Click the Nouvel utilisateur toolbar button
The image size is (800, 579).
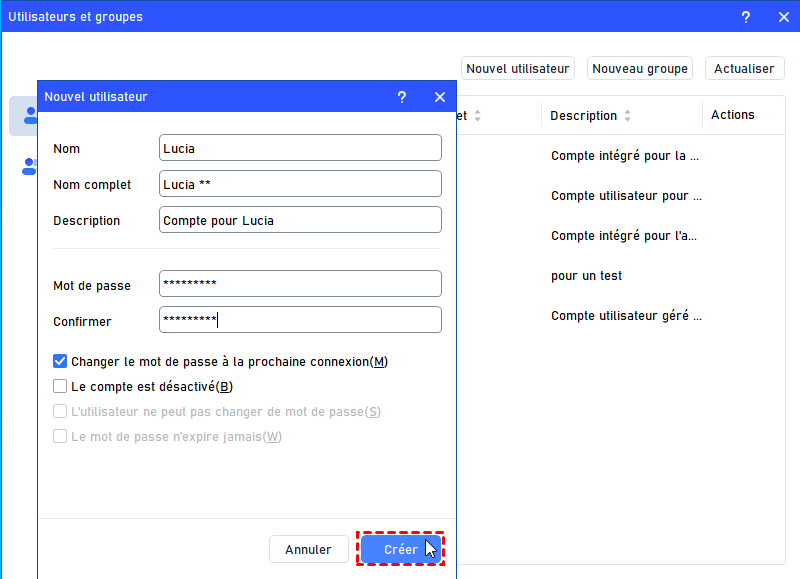[518, 68]
